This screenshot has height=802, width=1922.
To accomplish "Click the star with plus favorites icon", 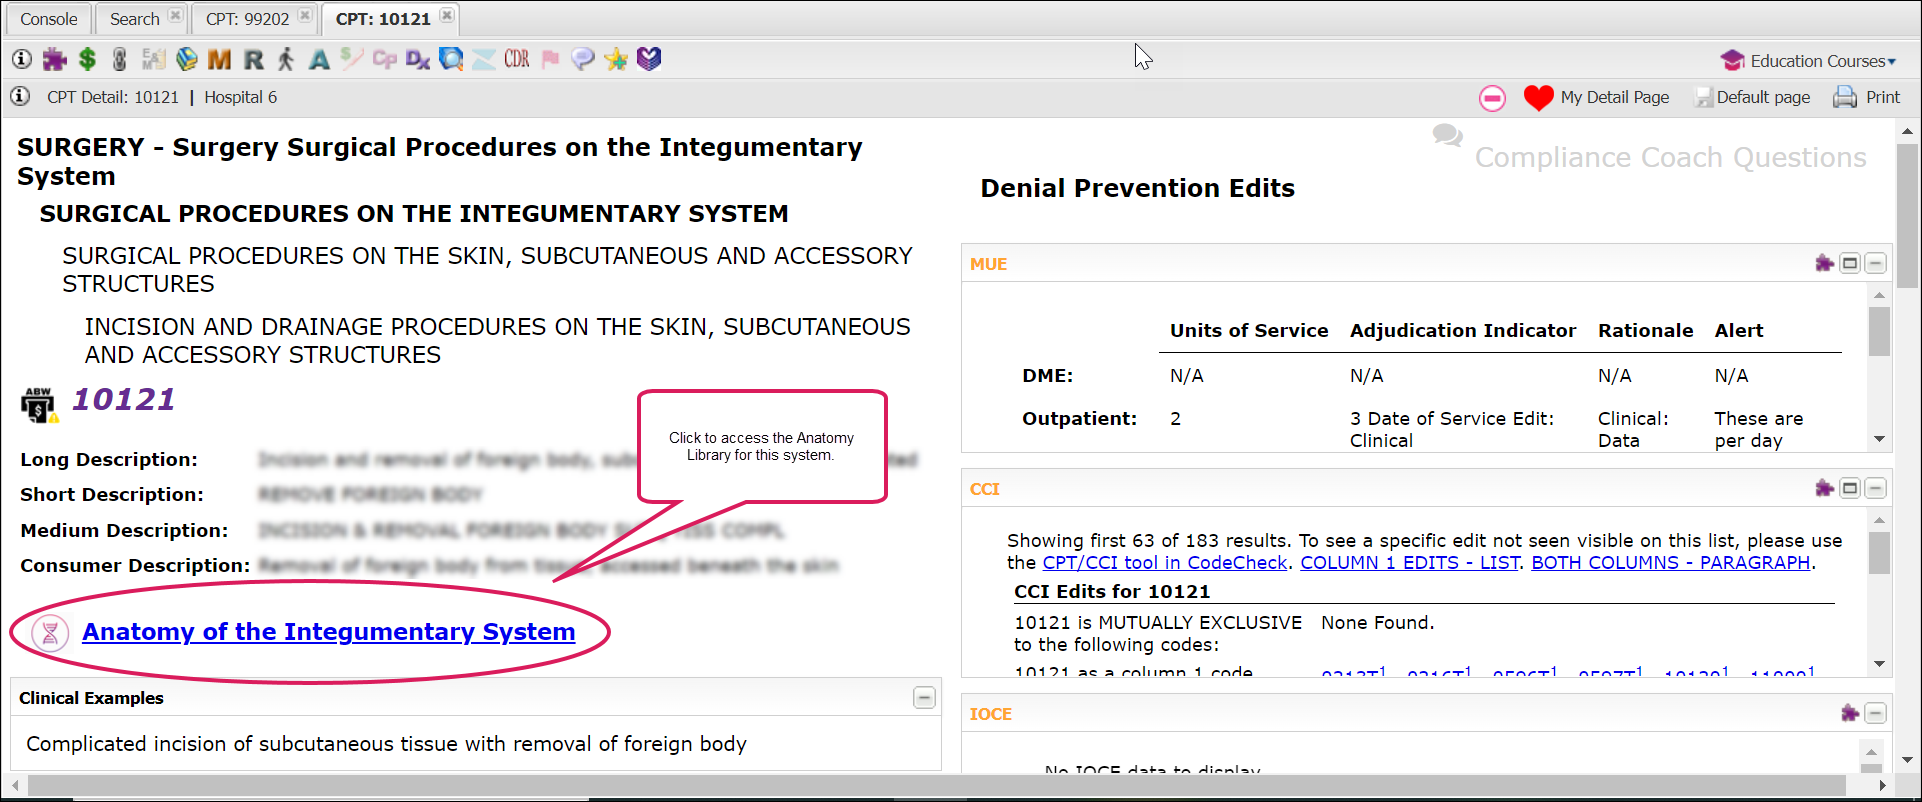I will (616, 60).
